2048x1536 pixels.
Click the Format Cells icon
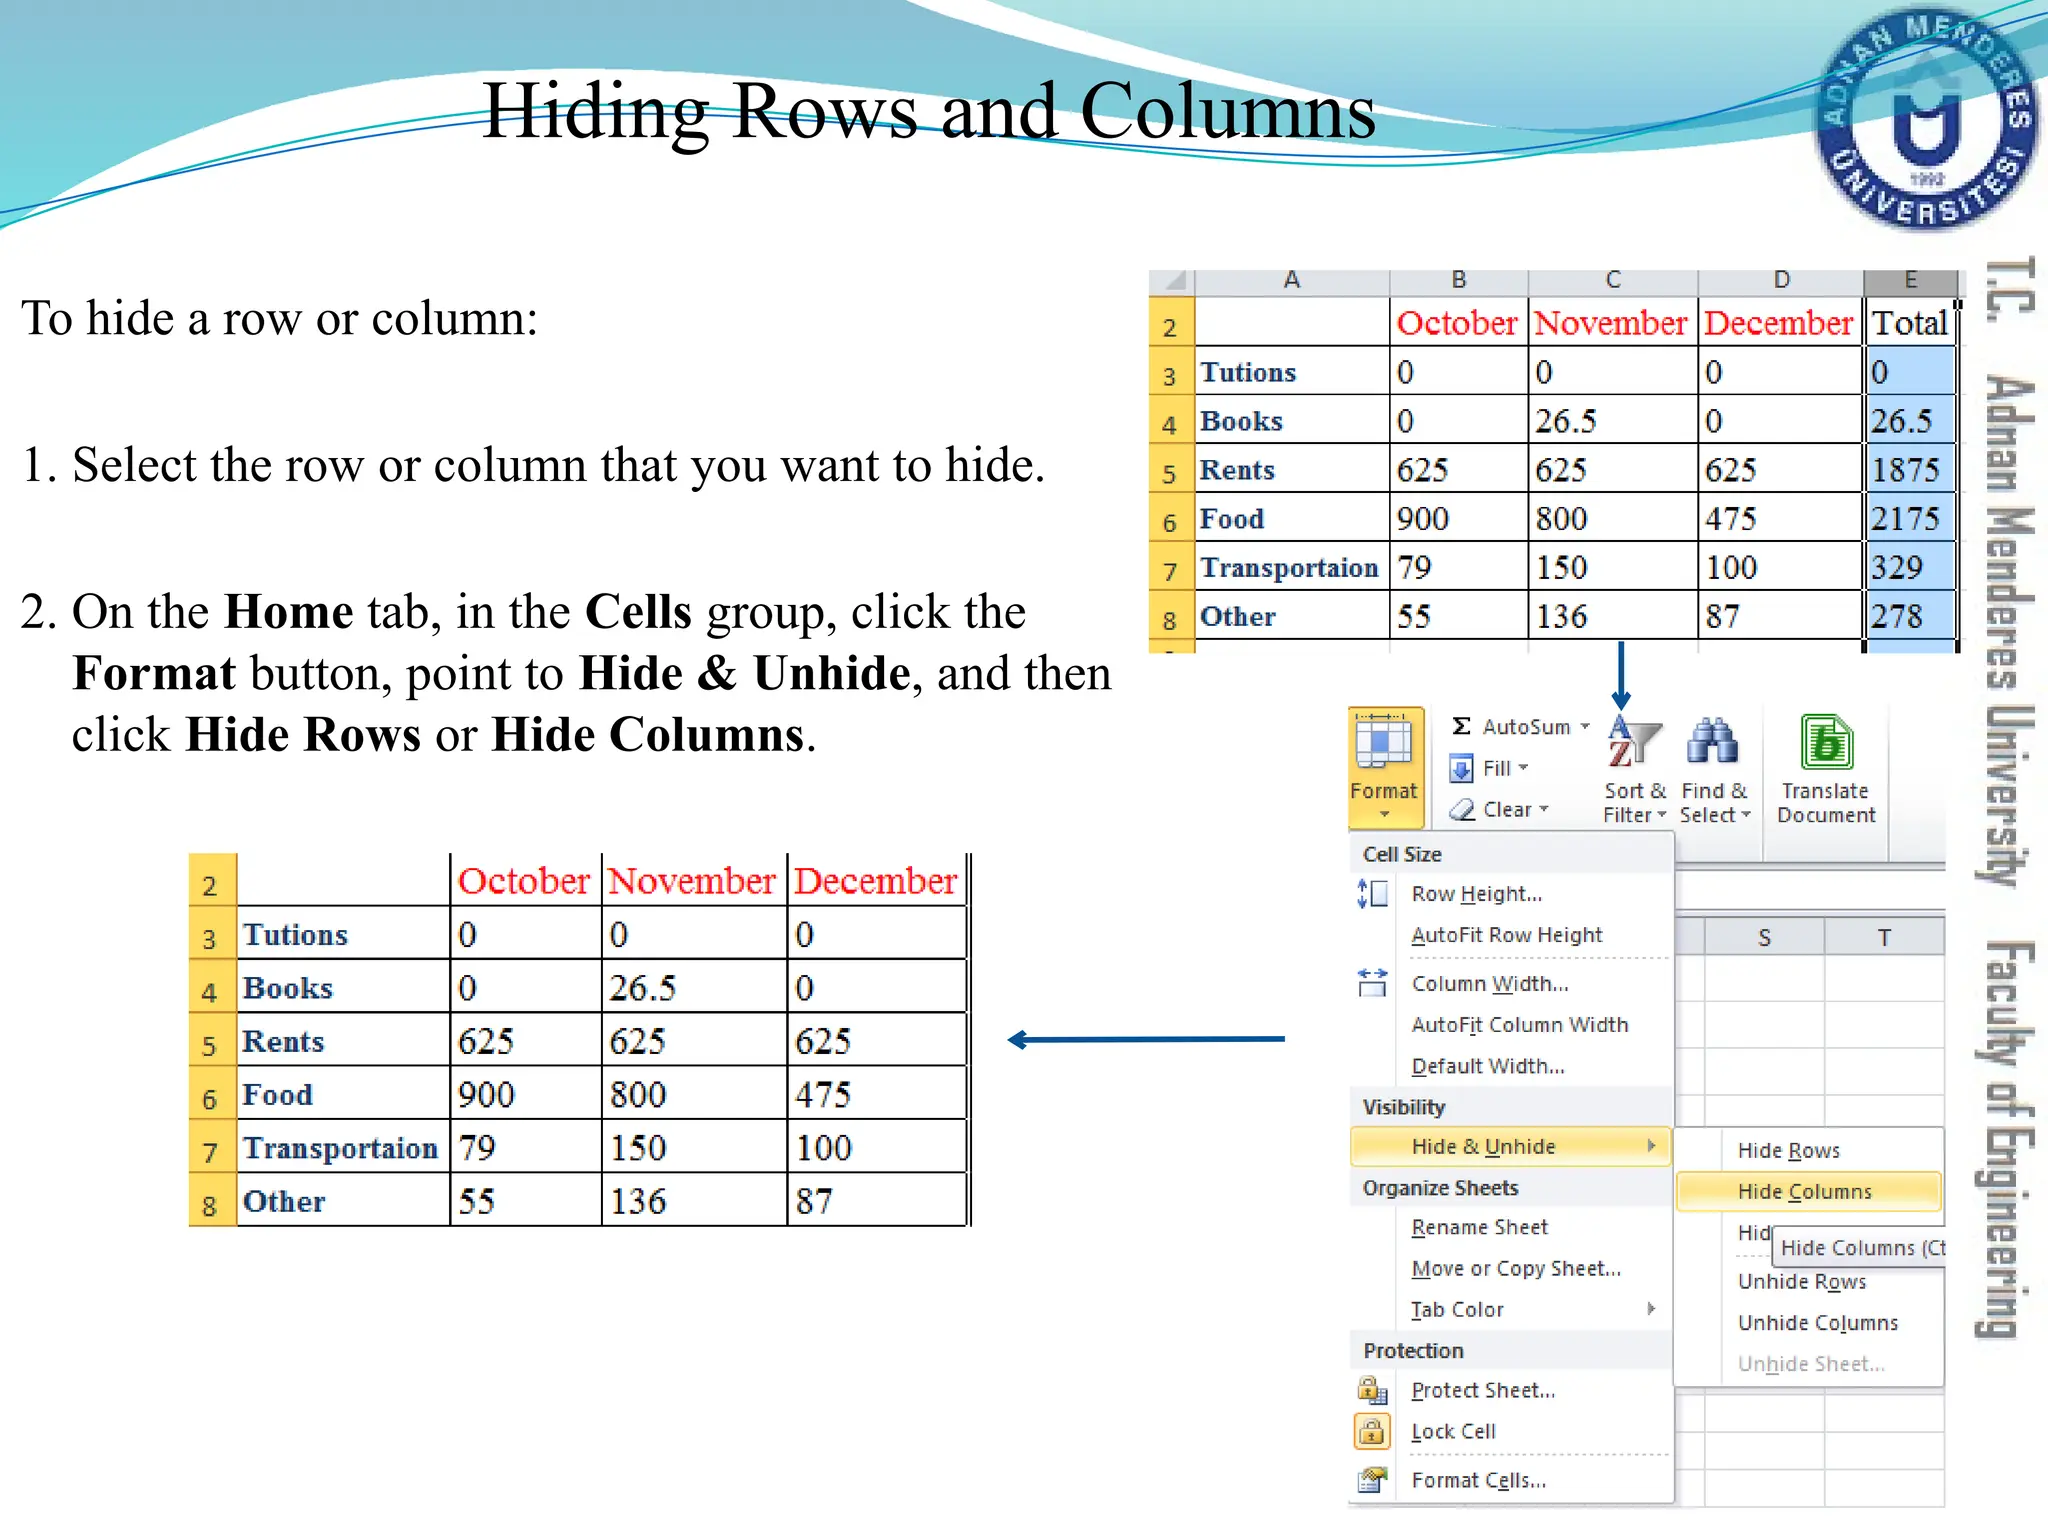coord(1372,1479)
